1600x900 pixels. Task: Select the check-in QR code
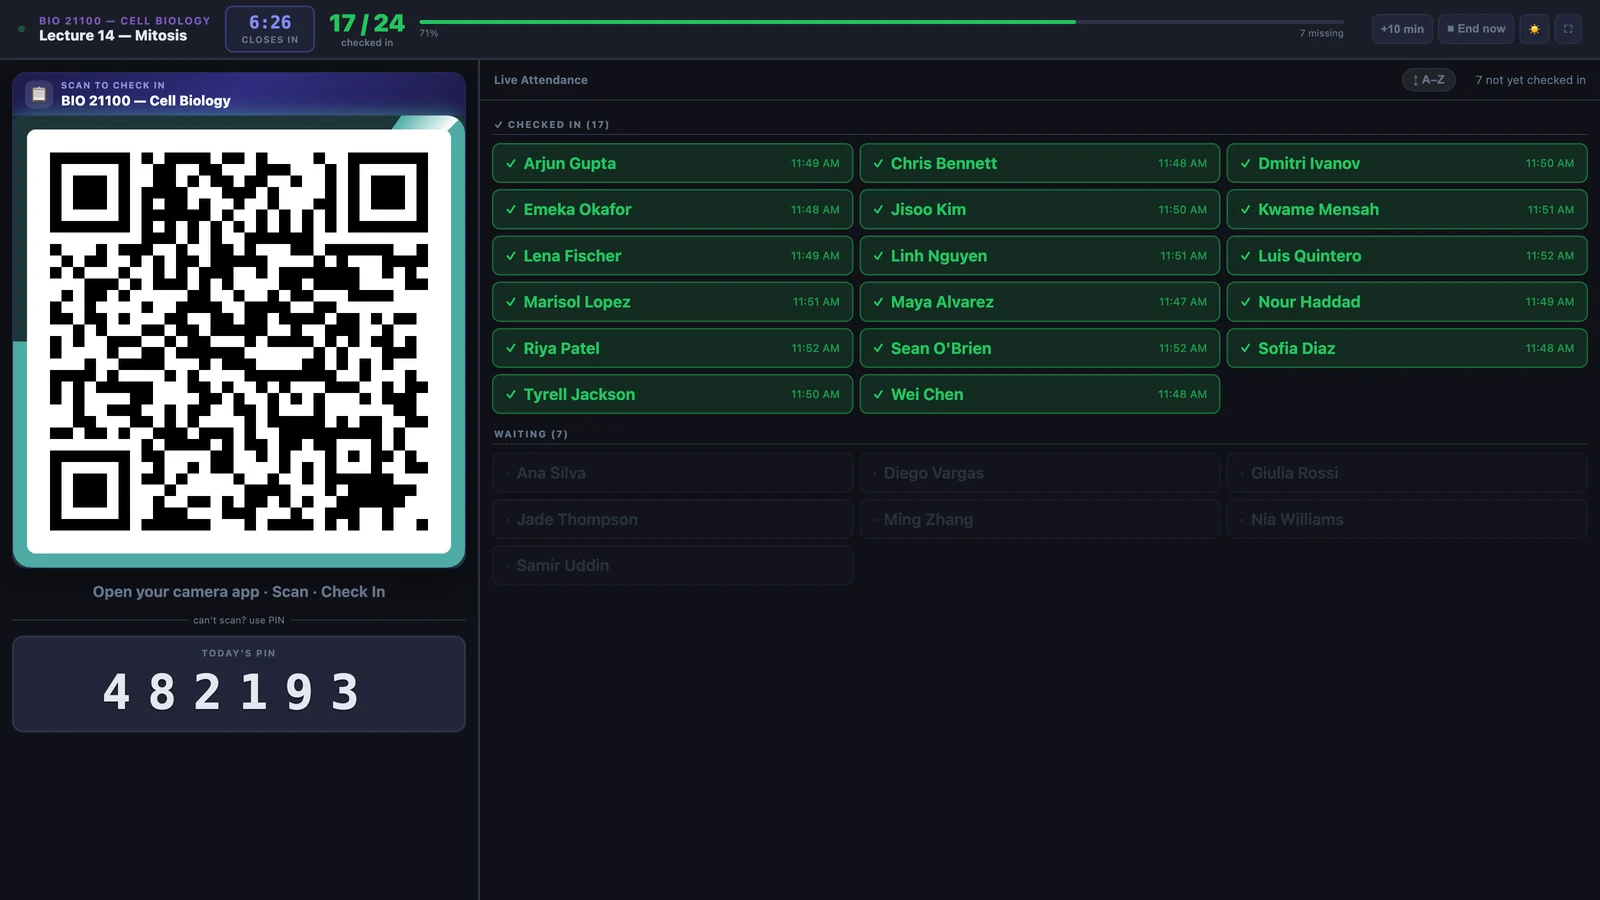(239, 341)
